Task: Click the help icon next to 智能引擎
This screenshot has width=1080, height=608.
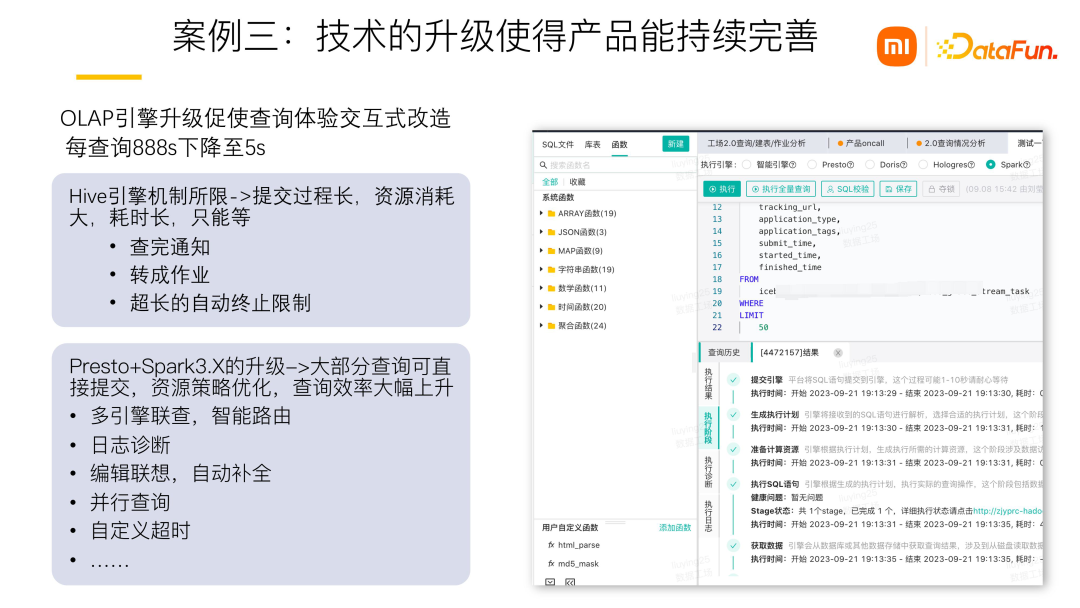Action: (x=793, y=165)
